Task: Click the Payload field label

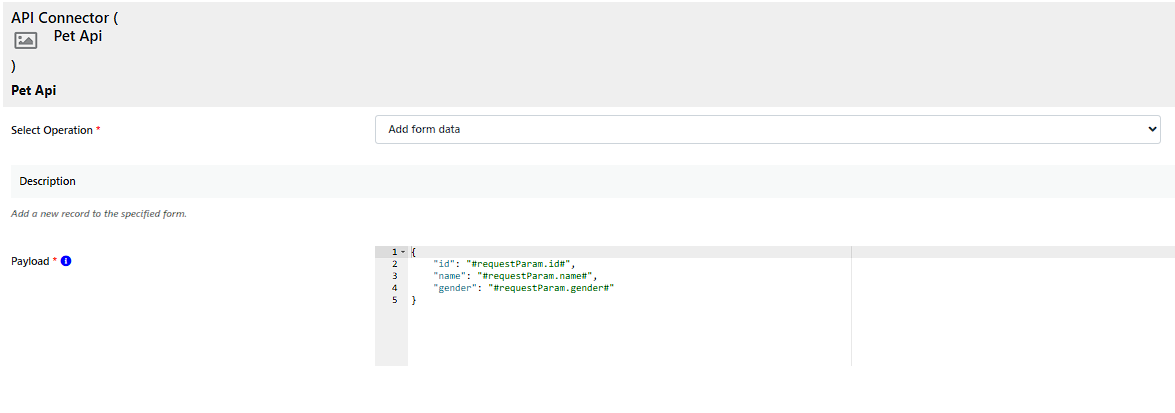Action: pos(30,261)
